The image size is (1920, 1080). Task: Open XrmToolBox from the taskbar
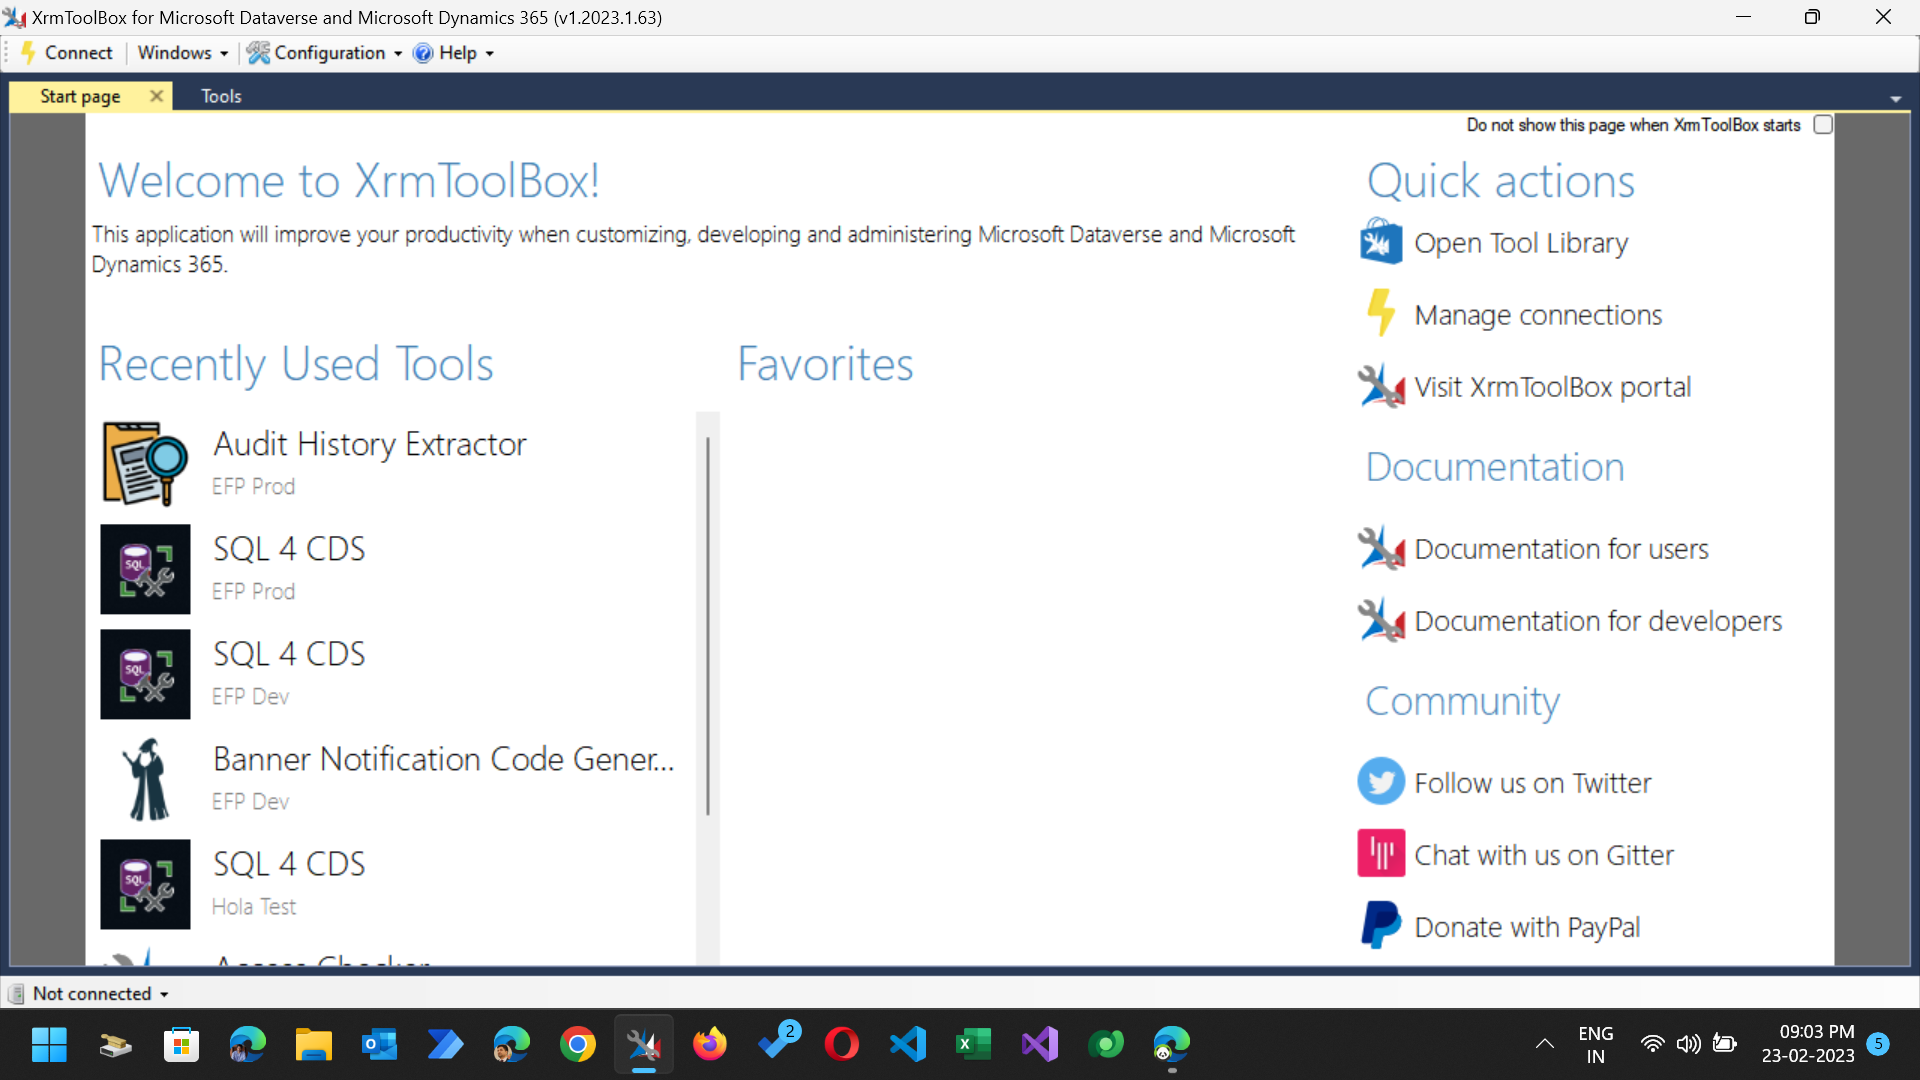coord(643,1044)
